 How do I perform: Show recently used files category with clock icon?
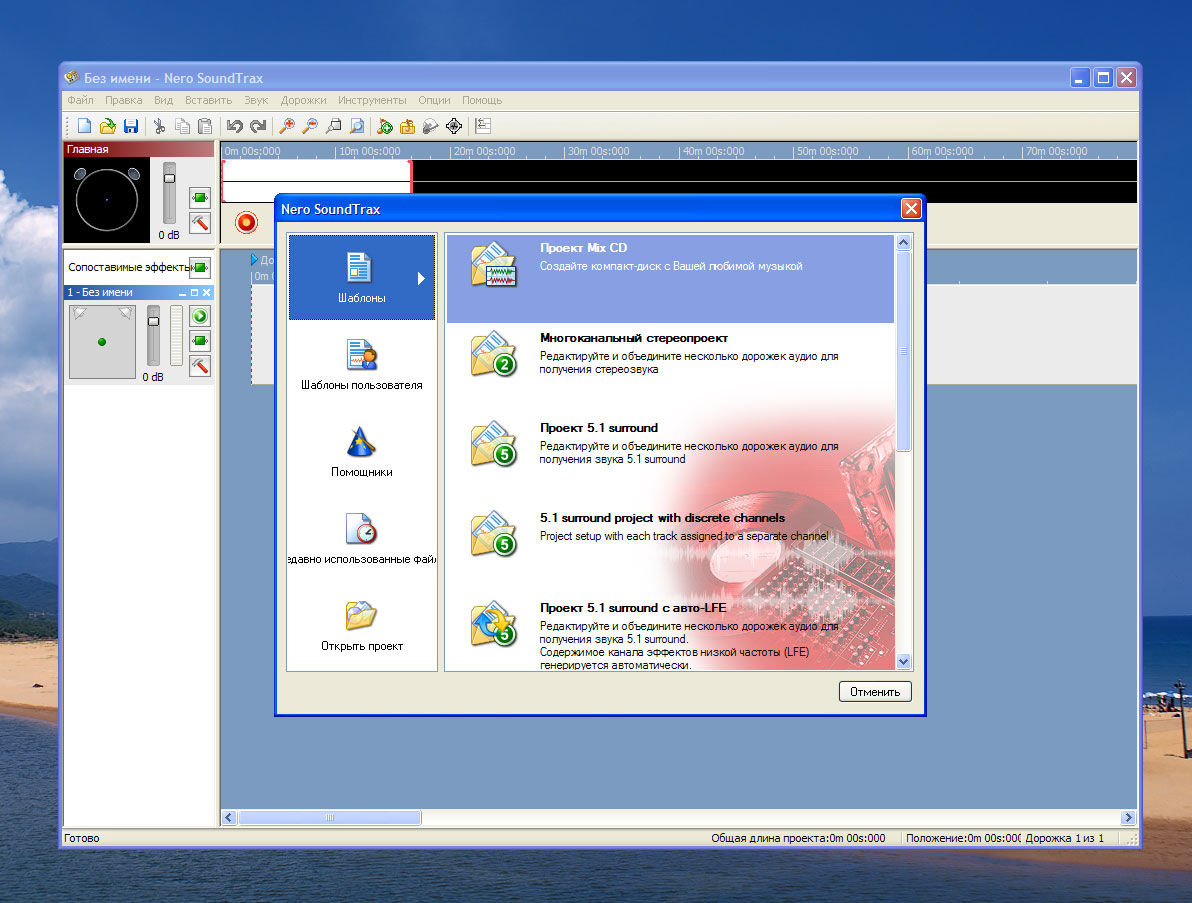pos(362,539)
